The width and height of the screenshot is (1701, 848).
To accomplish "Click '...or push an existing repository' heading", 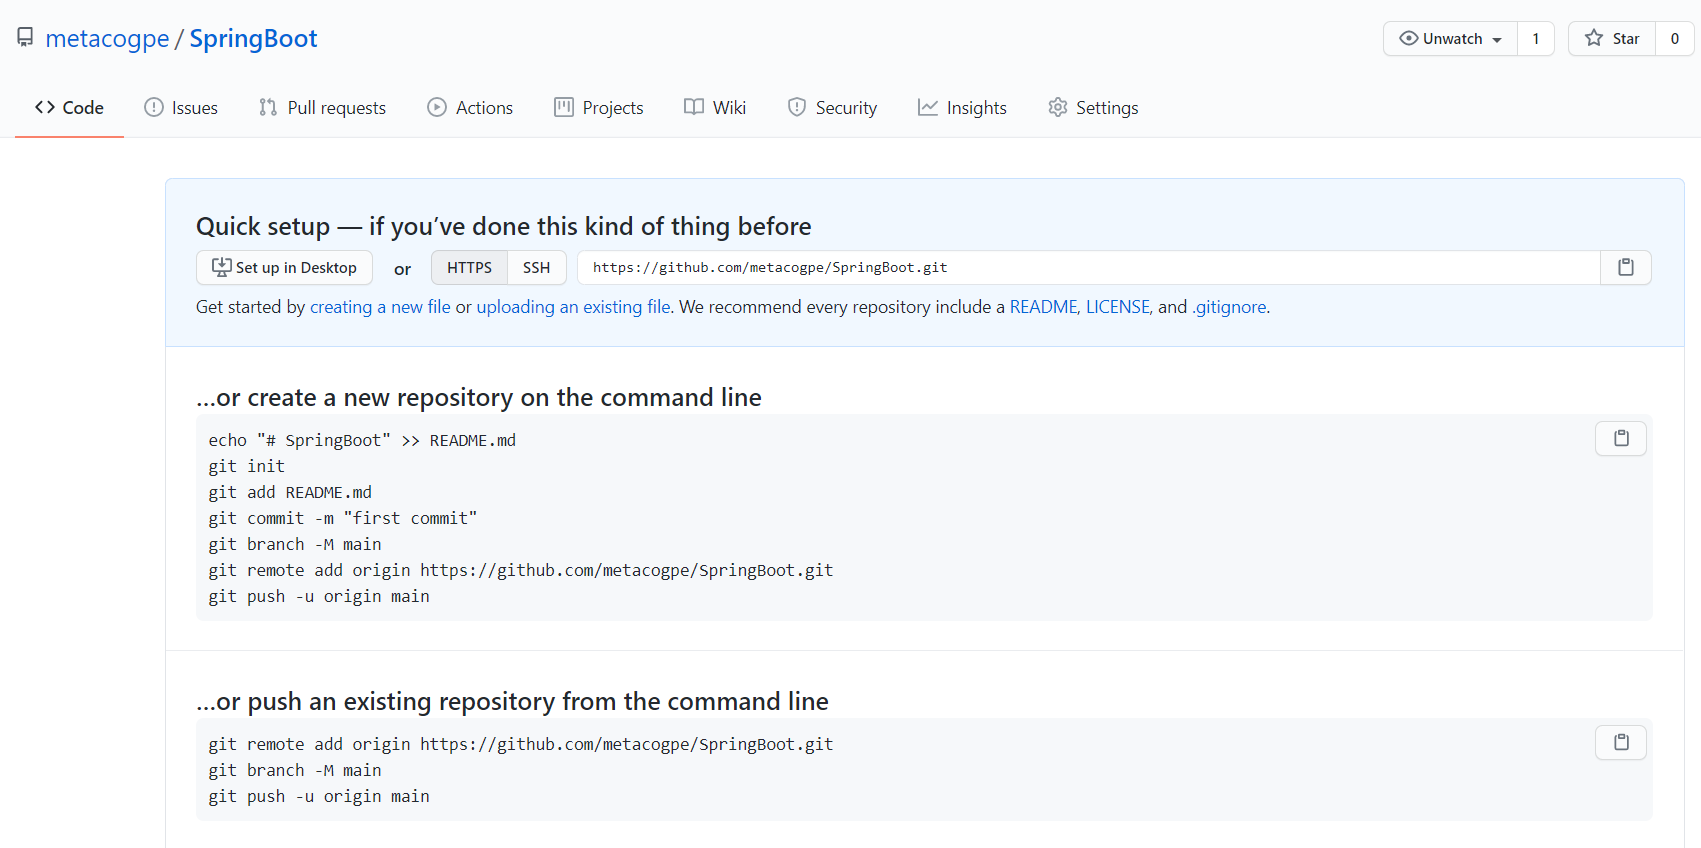I will pyautogui.click(x=512, y=701).
